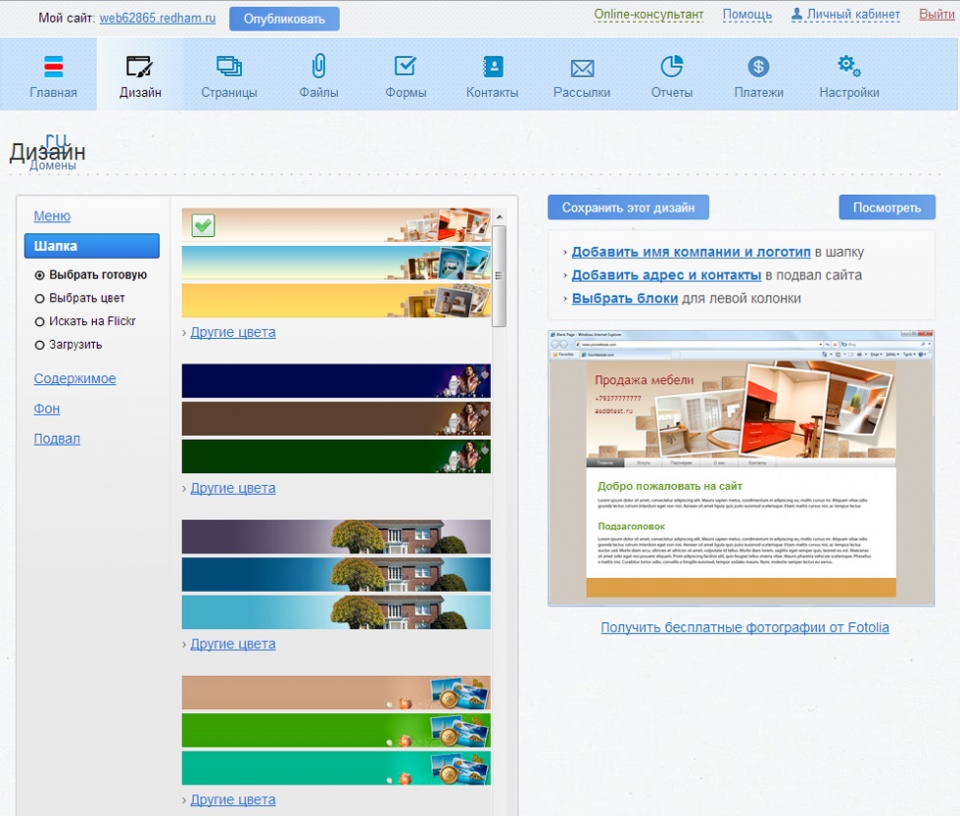960x816 pixels.
Task: Open the Содержимое design section
Action: (75, 379)
